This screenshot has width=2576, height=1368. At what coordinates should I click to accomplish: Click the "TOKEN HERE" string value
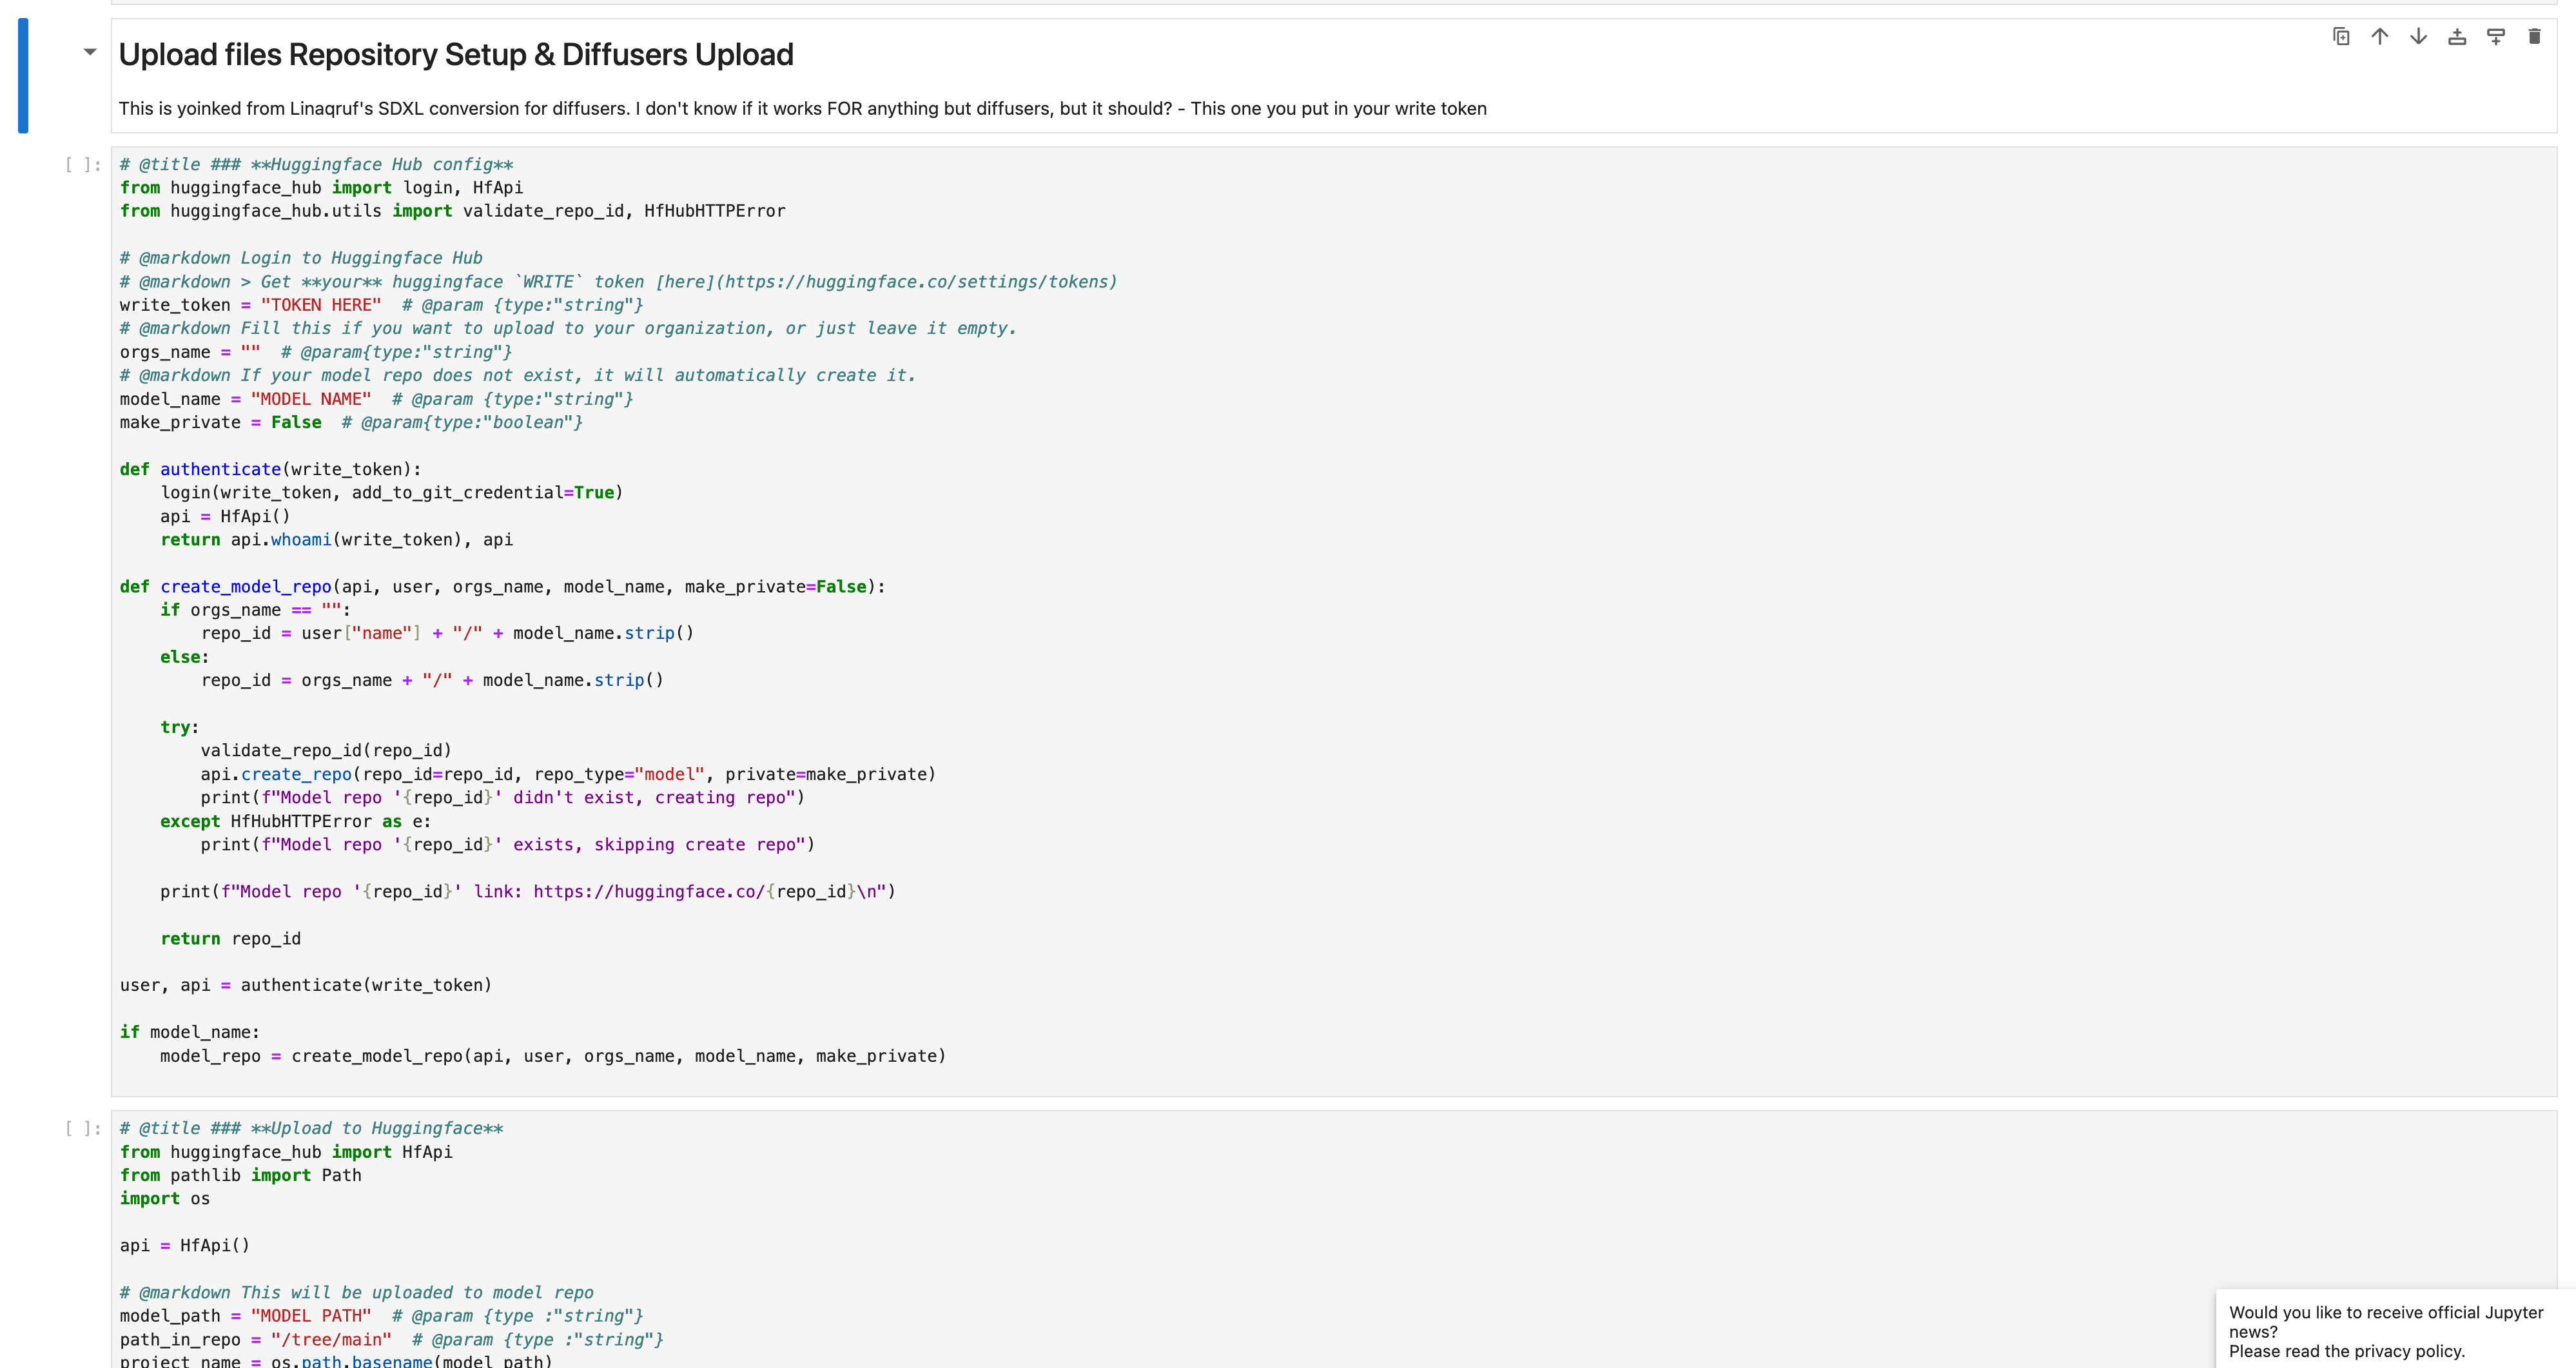321,305
